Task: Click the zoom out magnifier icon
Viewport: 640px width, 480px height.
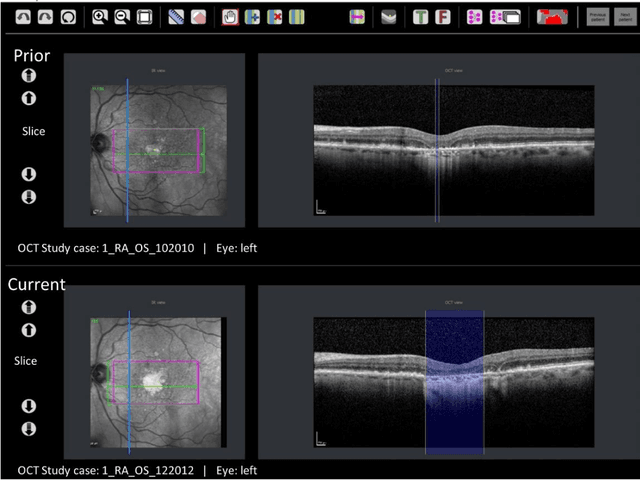Action: (x=122, y=17)
